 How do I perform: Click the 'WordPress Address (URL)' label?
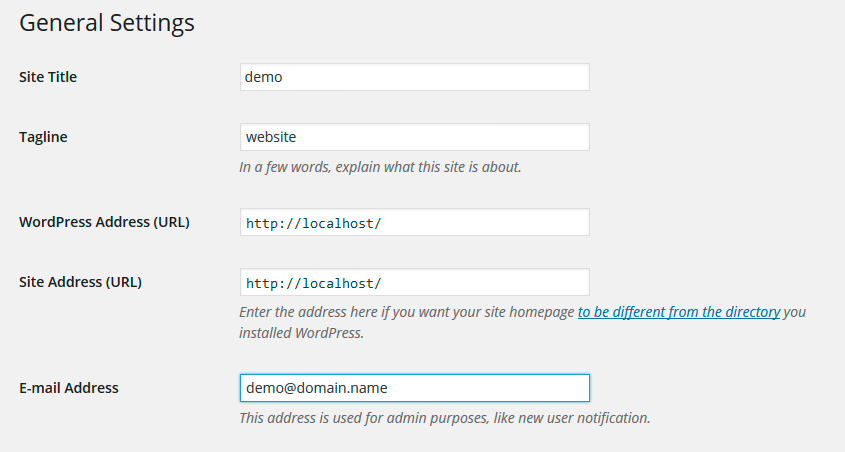click(x=104, y=222)
